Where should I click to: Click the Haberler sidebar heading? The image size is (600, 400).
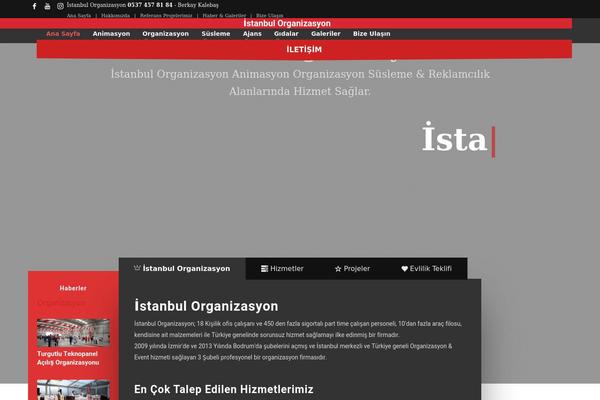pos(73,288)
